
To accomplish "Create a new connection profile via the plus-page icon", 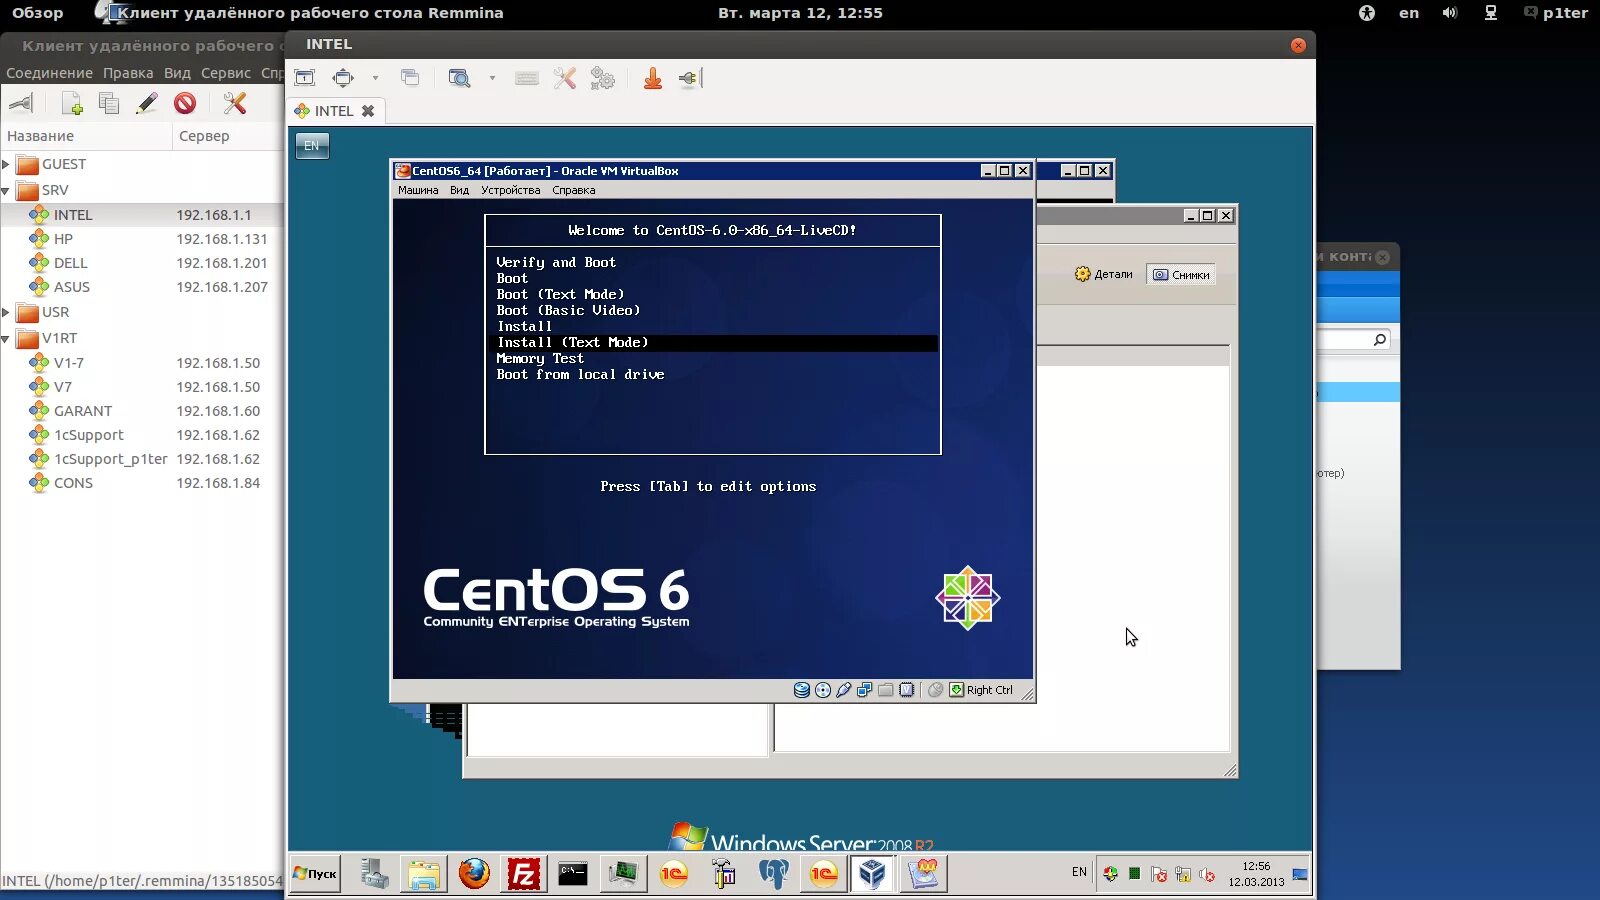I will [x=72, y=103].
